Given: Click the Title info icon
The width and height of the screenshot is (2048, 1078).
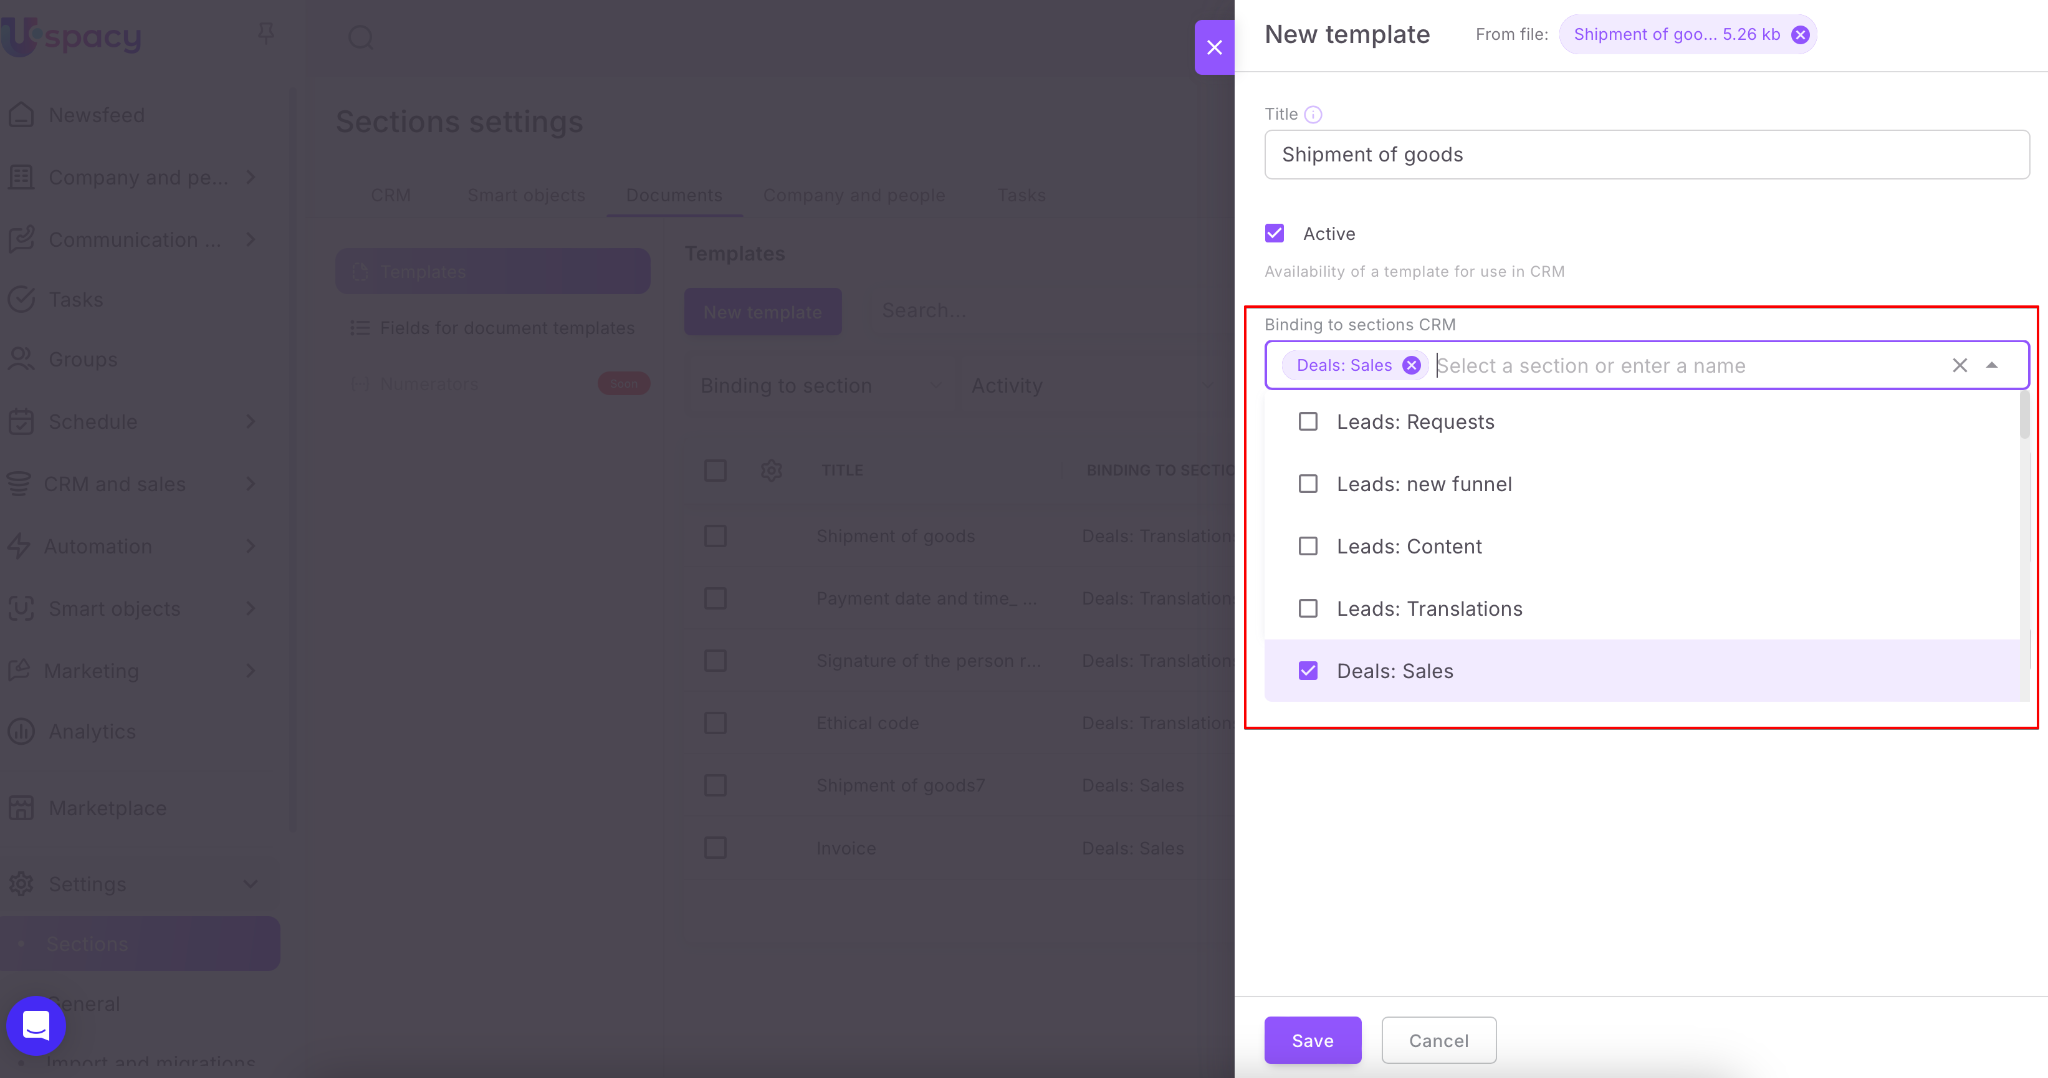Looking at the screenshot, I should click(x=1313, y=115).
